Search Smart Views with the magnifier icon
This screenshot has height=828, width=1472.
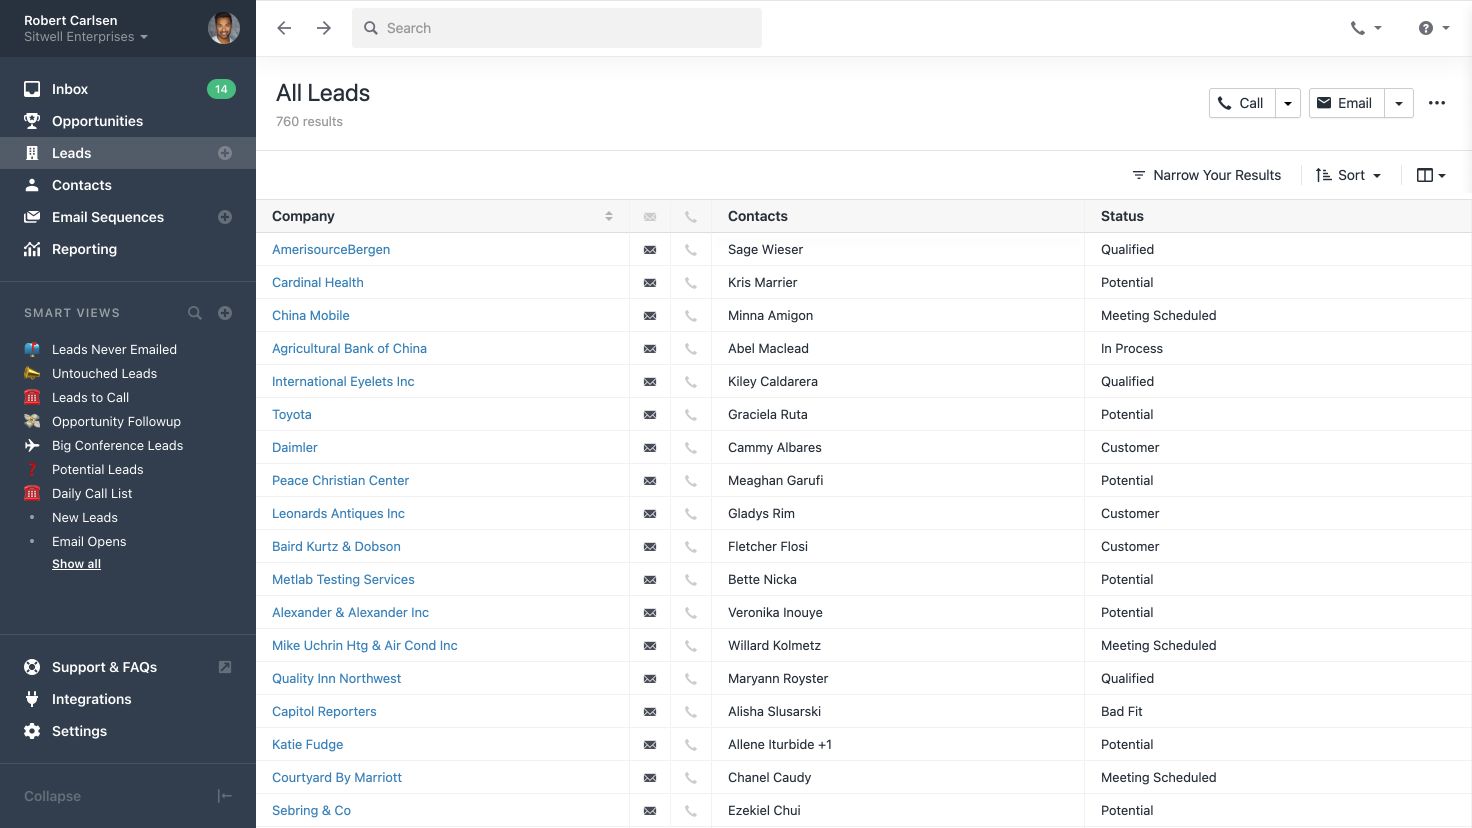click(195, 312)
